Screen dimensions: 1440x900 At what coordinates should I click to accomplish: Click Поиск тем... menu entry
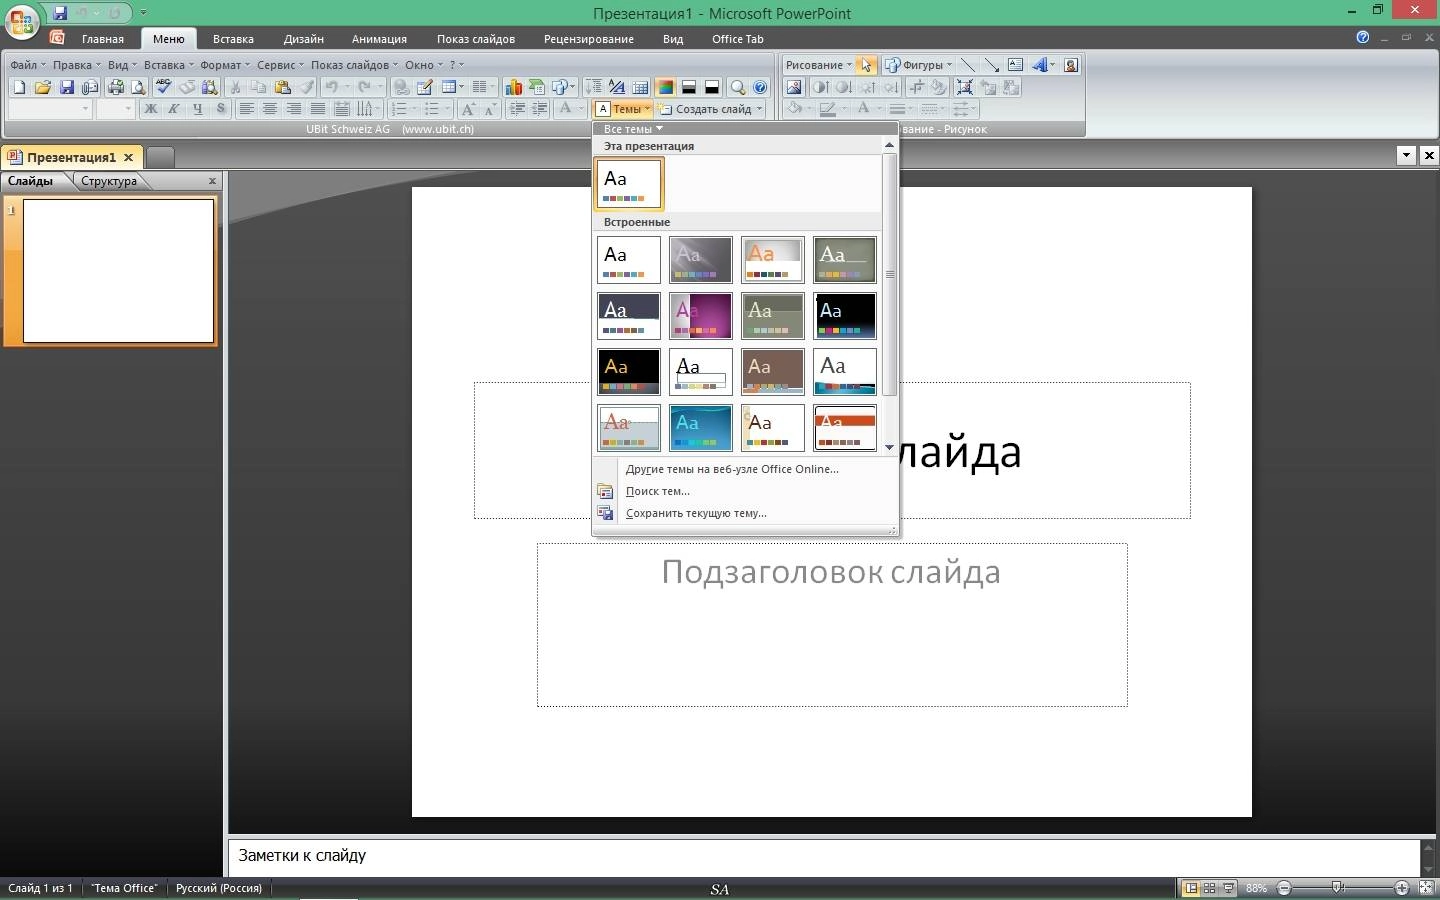(x=658, y=491)
